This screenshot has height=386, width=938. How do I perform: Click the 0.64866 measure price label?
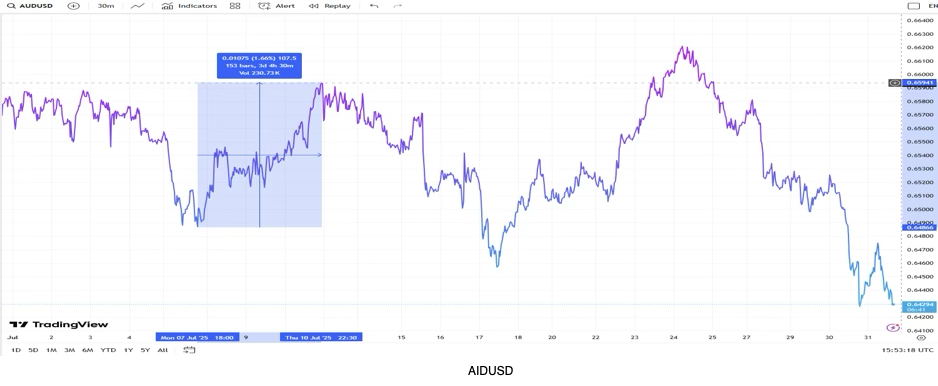click(919, 227)
